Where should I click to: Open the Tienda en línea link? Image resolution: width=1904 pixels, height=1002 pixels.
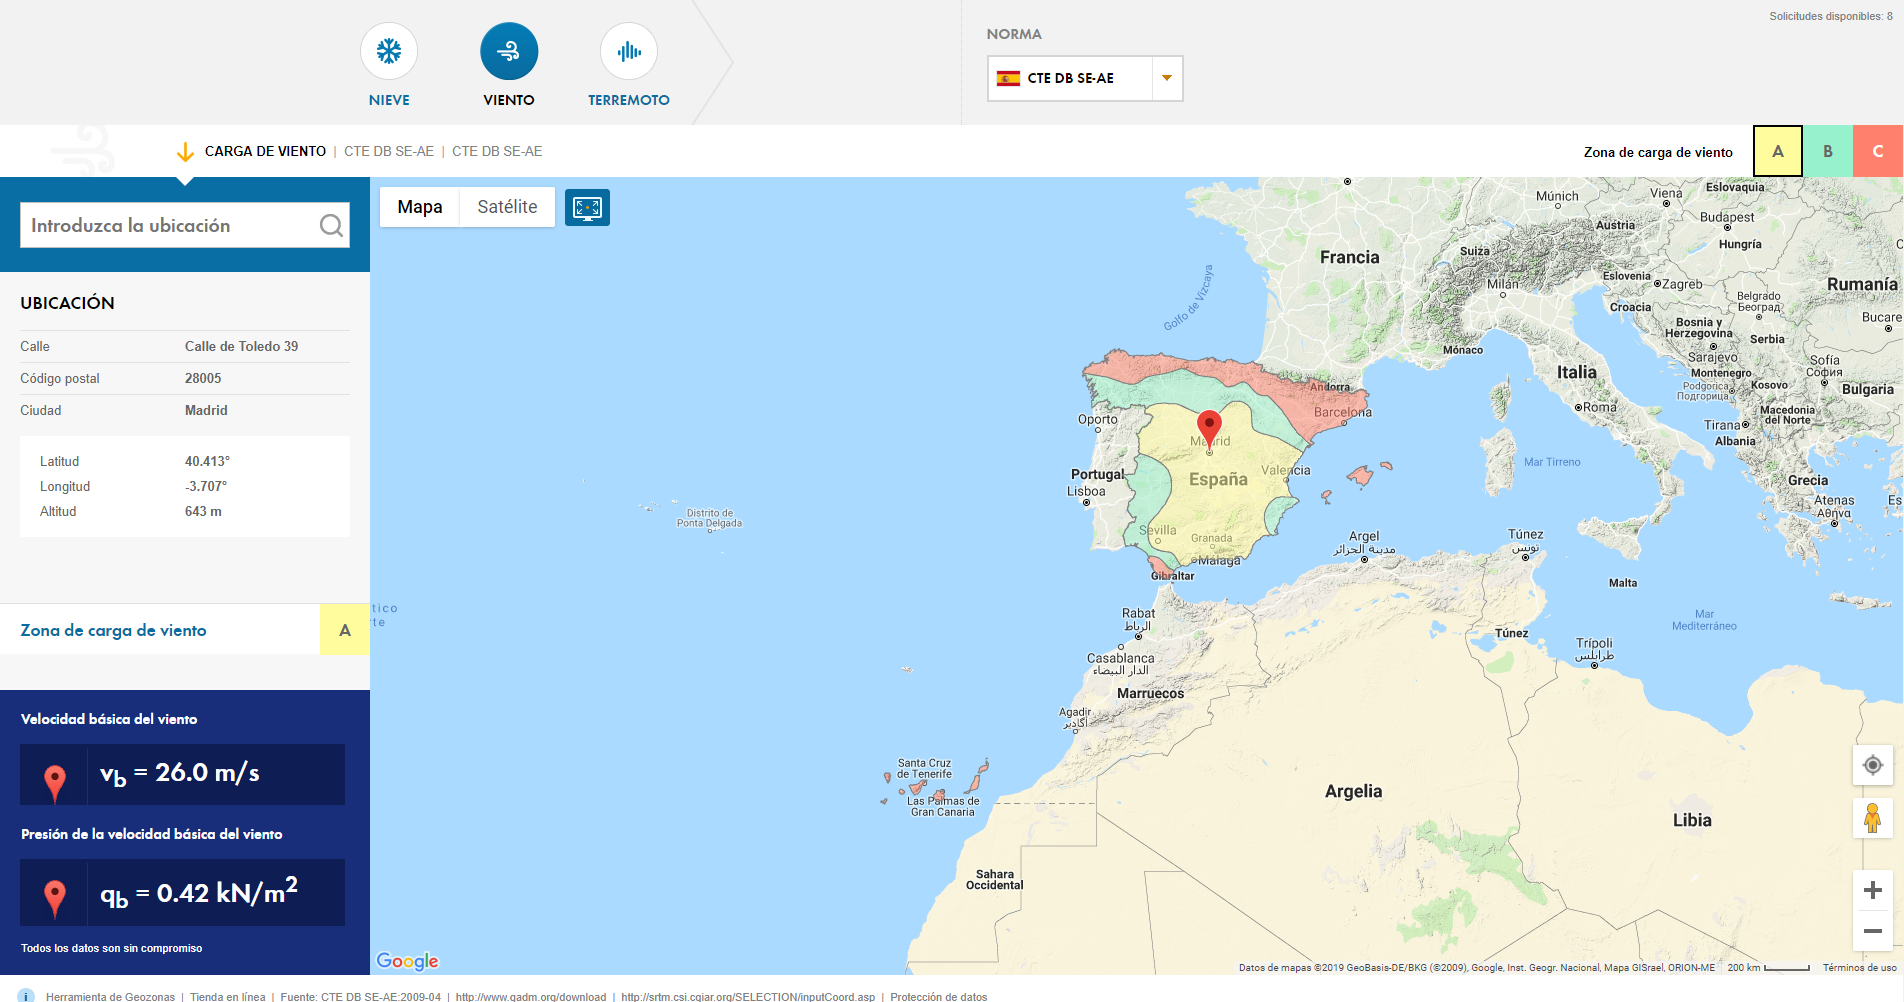tap(228, 996)
